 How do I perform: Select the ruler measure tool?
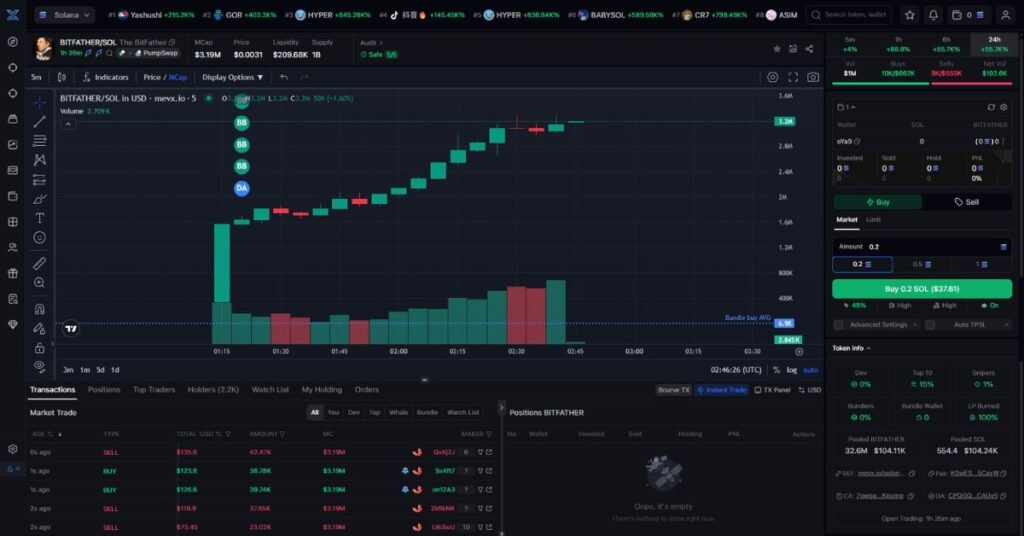pyautogui.click(x=39, y=263)
